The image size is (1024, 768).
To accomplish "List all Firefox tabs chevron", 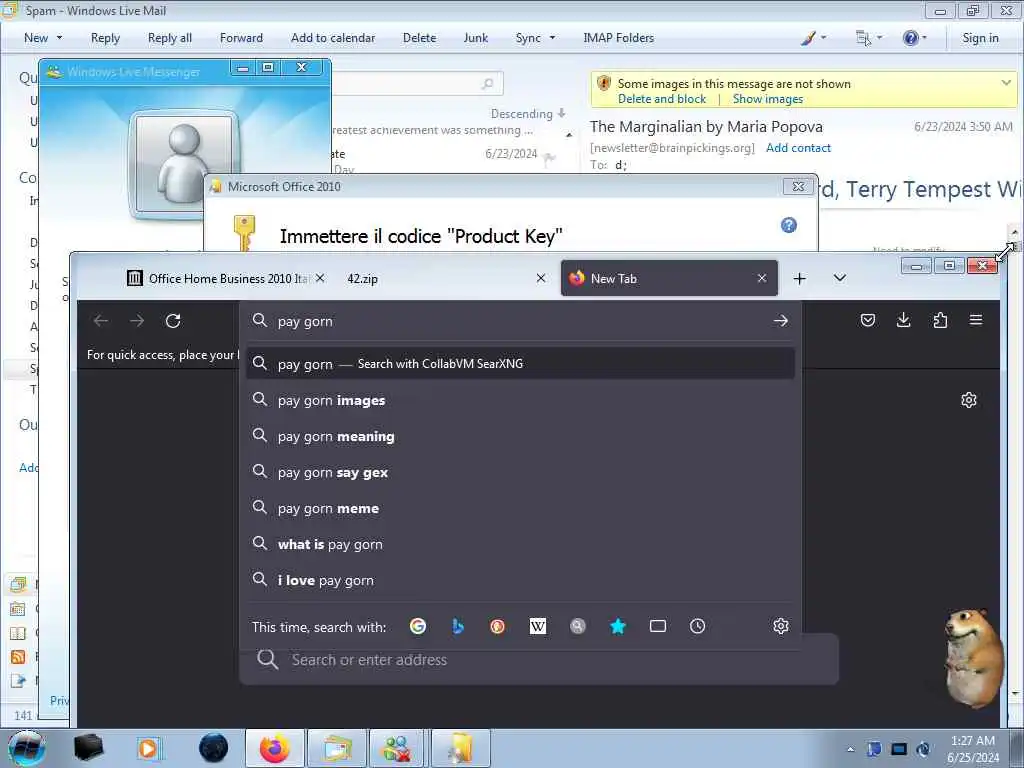I will [x=840, y=278].
